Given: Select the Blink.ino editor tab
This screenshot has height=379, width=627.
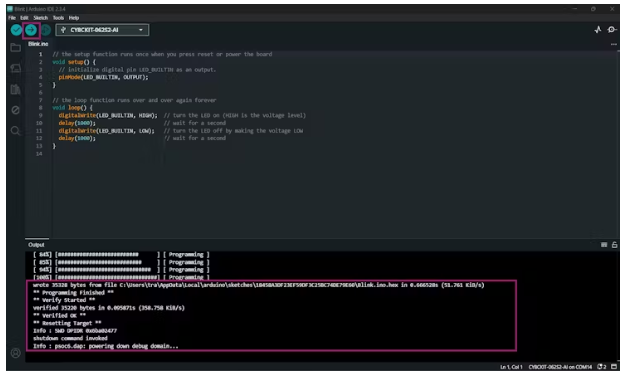Looking at the screenshot, I should 38,44.
